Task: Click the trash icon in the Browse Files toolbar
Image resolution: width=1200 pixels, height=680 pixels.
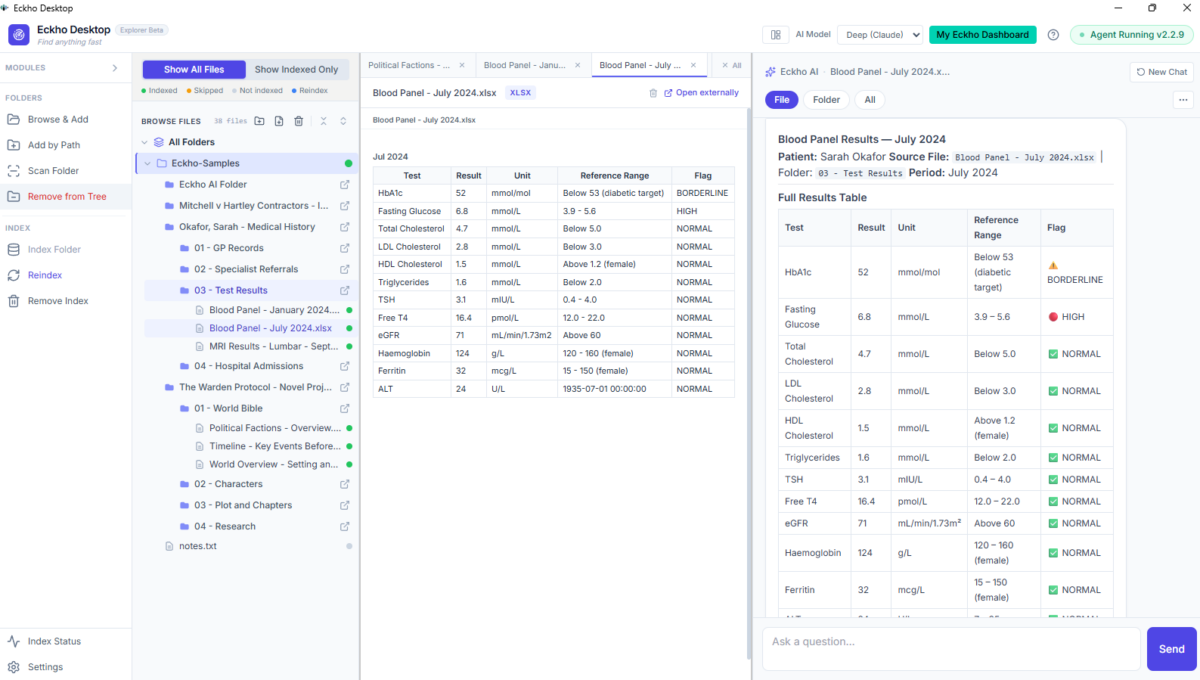Action: pyautogui.click(x=298, y=121)
